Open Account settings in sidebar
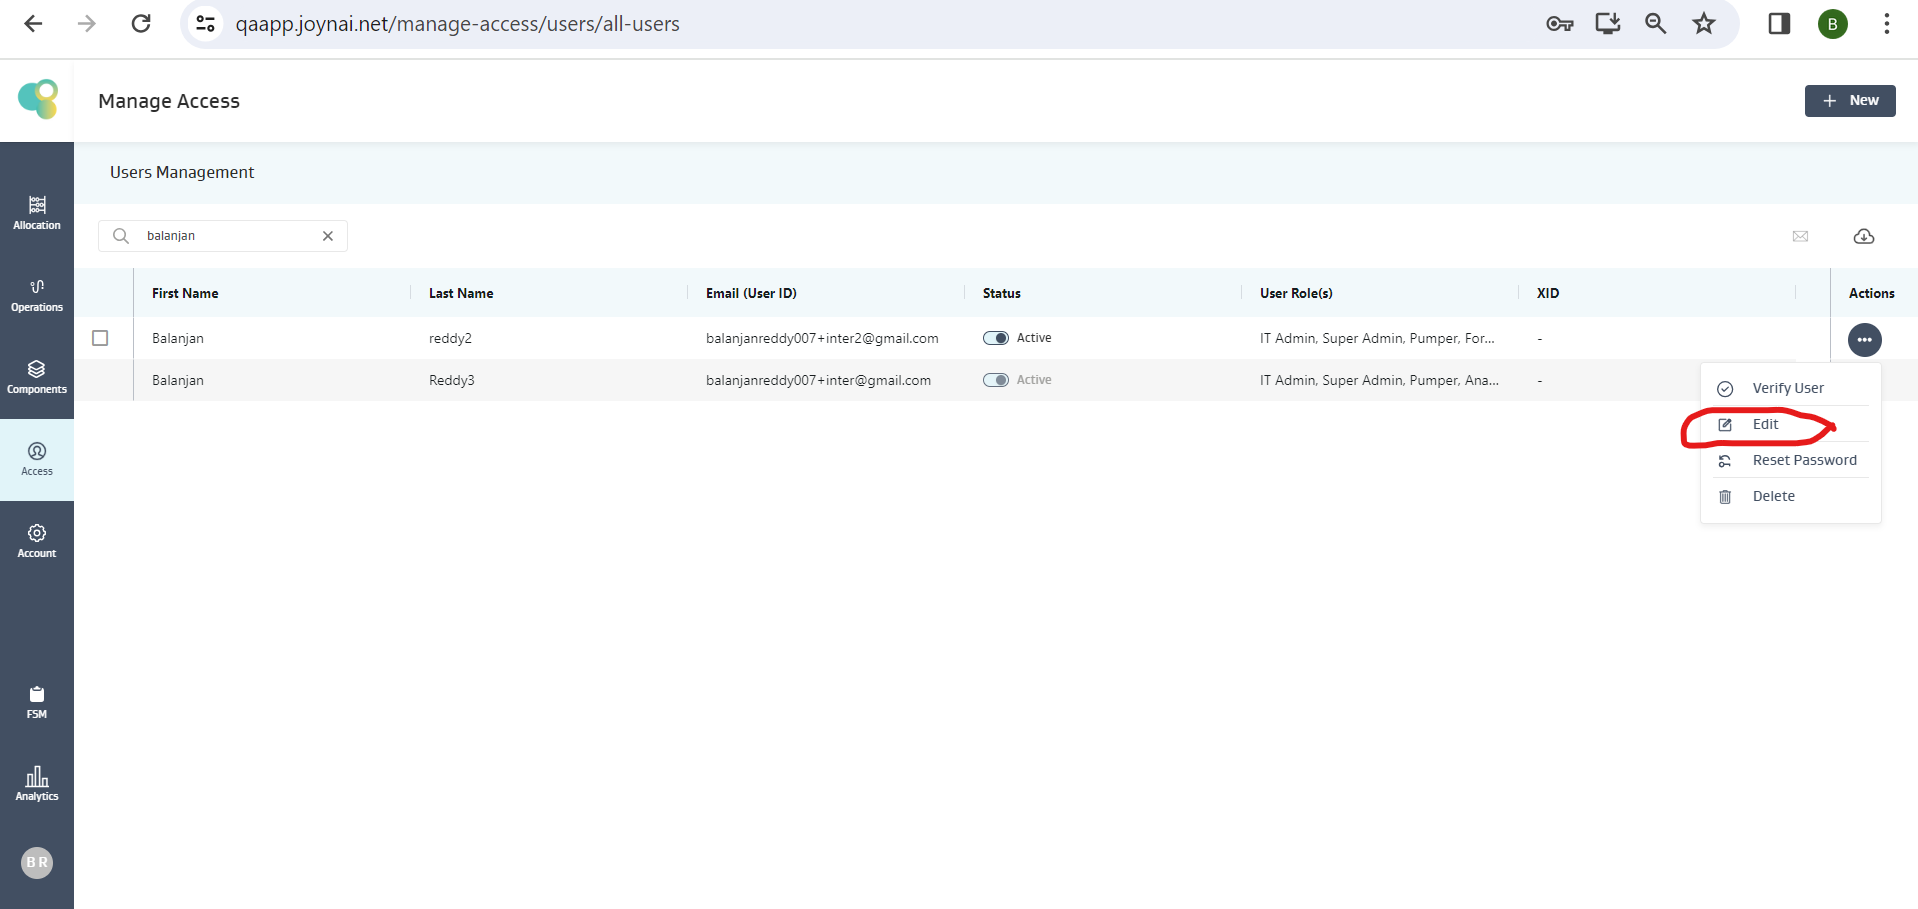The height and width of the screenshot is (909, 1918). [x=37, y=541]
